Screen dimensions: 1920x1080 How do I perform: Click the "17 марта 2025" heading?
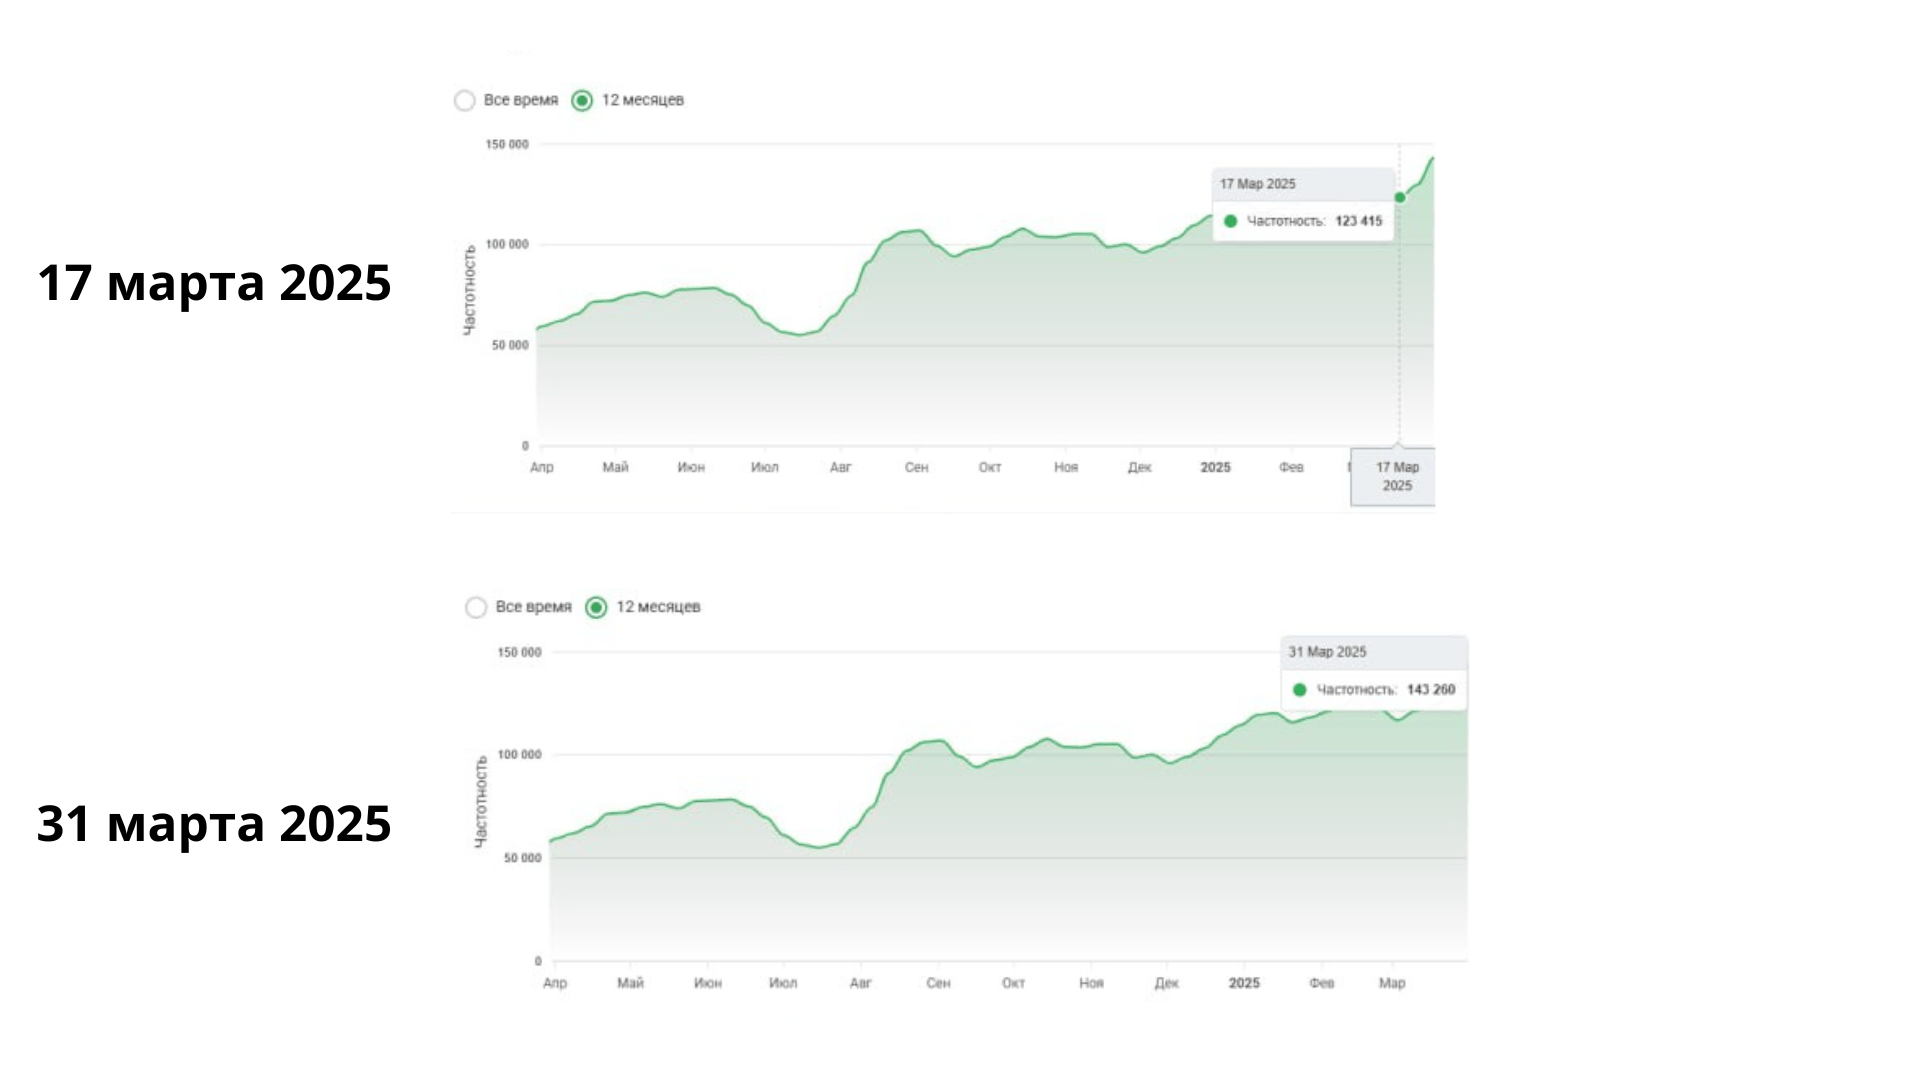[214, 283]
